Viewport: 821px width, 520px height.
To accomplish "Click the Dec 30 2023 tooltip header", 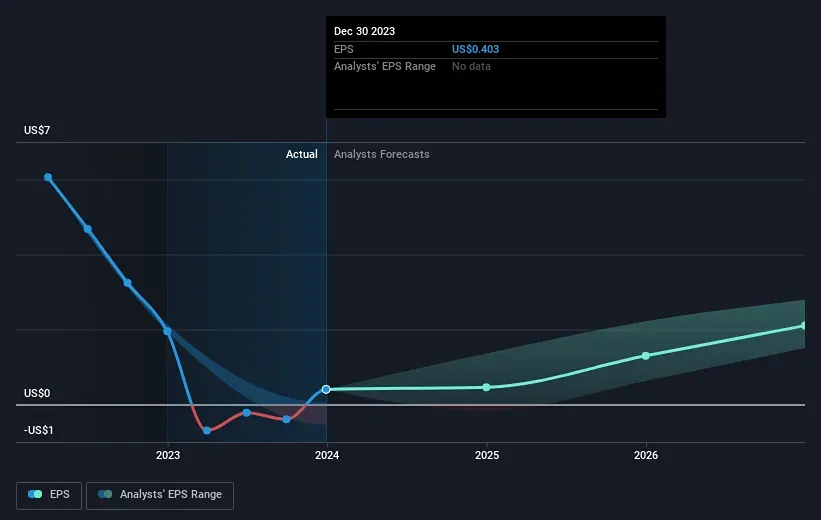I will (x=365, y=31).
